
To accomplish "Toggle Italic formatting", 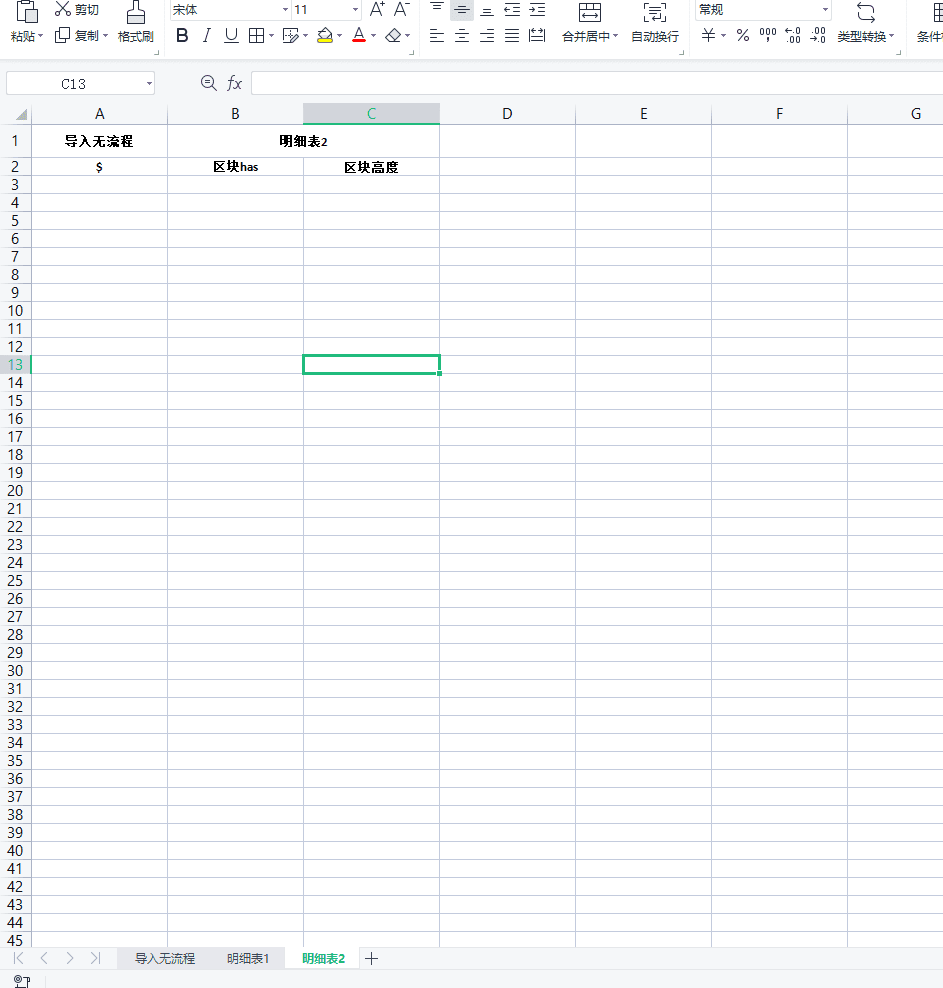I will [207, 36].
